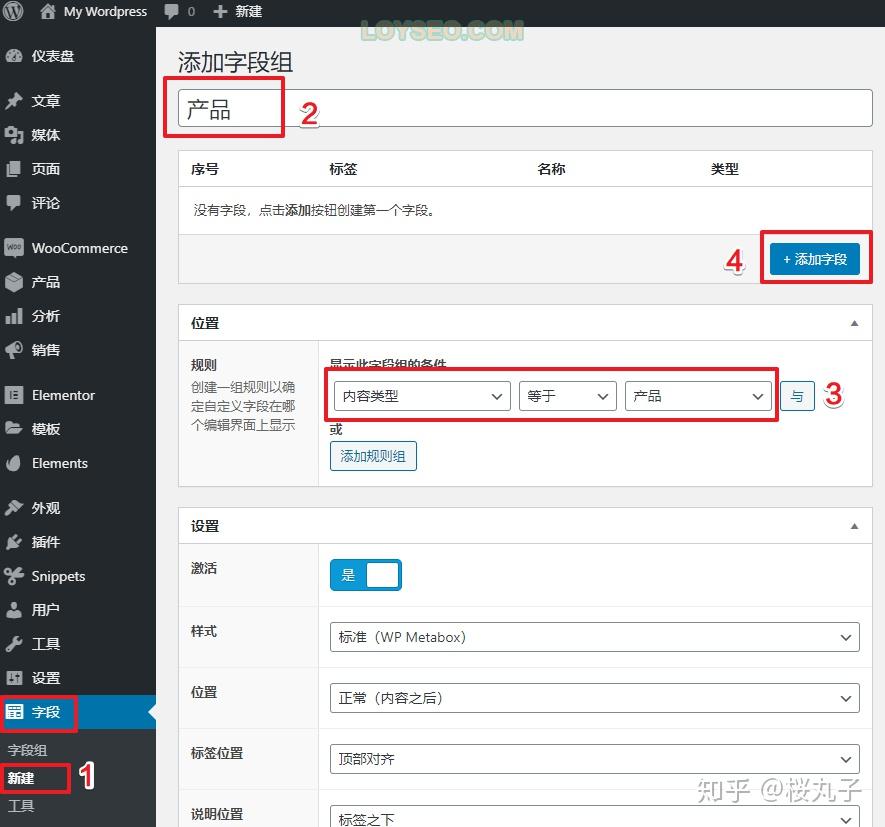This screenshot has height=827, width=885.
Task: Click the 设置 sliders icon in sidebar
Action: [x=14, y=677]
